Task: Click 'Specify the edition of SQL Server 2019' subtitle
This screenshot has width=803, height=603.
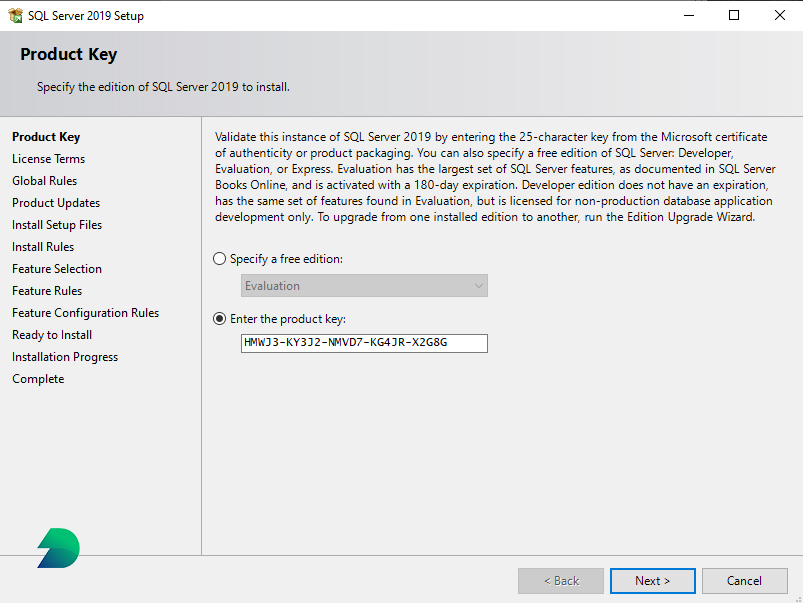Action: tap(163, 87)
